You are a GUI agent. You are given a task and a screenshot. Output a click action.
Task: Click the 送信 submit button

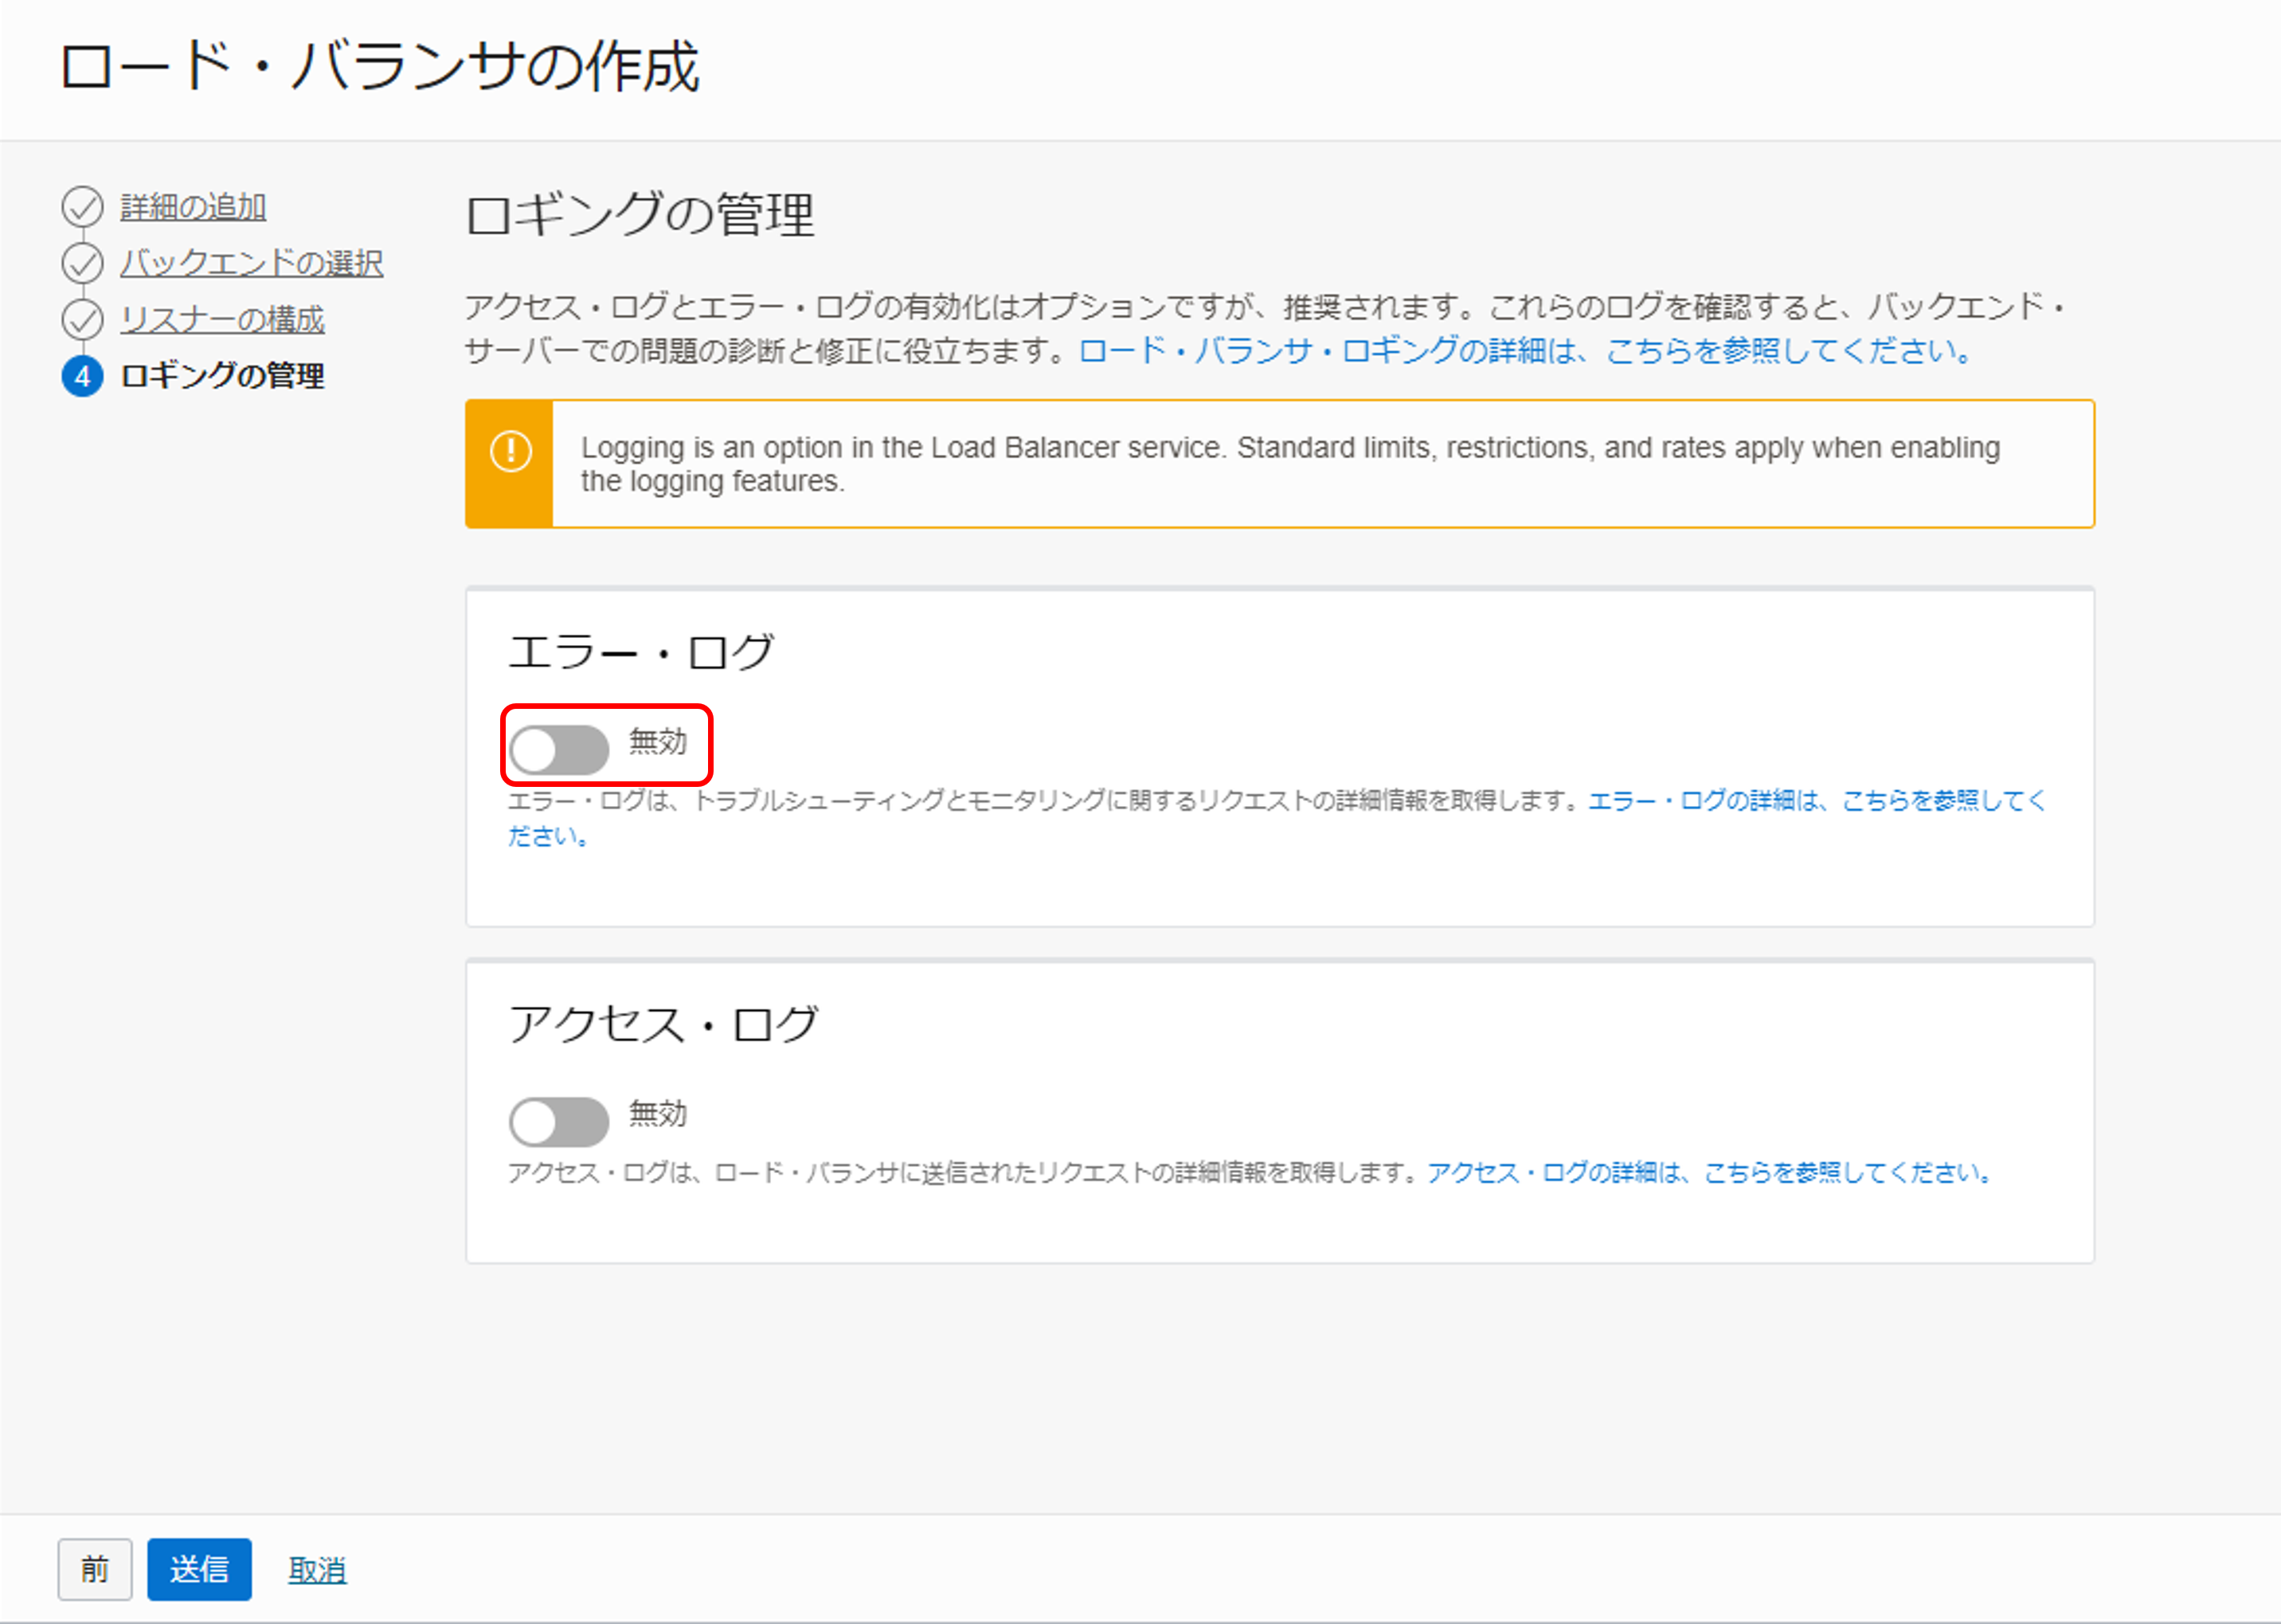click(199, 1569)
